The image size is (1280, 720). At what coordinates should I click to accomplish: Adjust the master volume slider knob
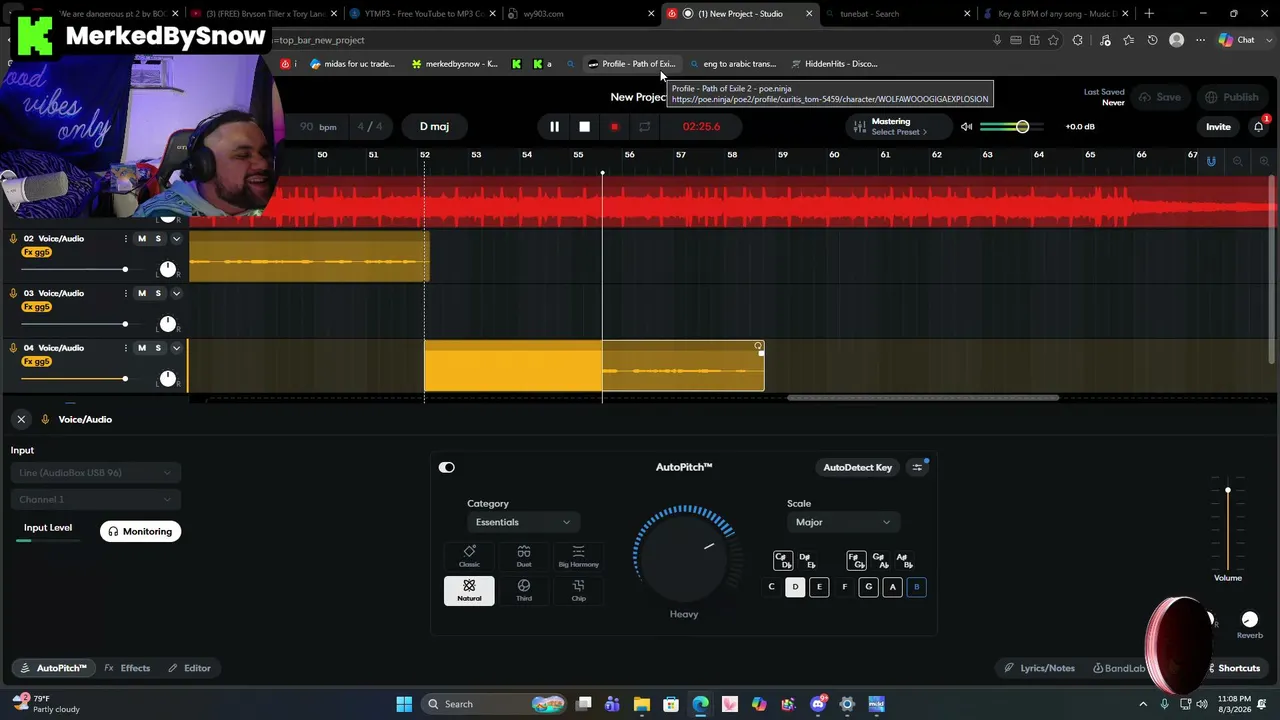click(1022, 127)
